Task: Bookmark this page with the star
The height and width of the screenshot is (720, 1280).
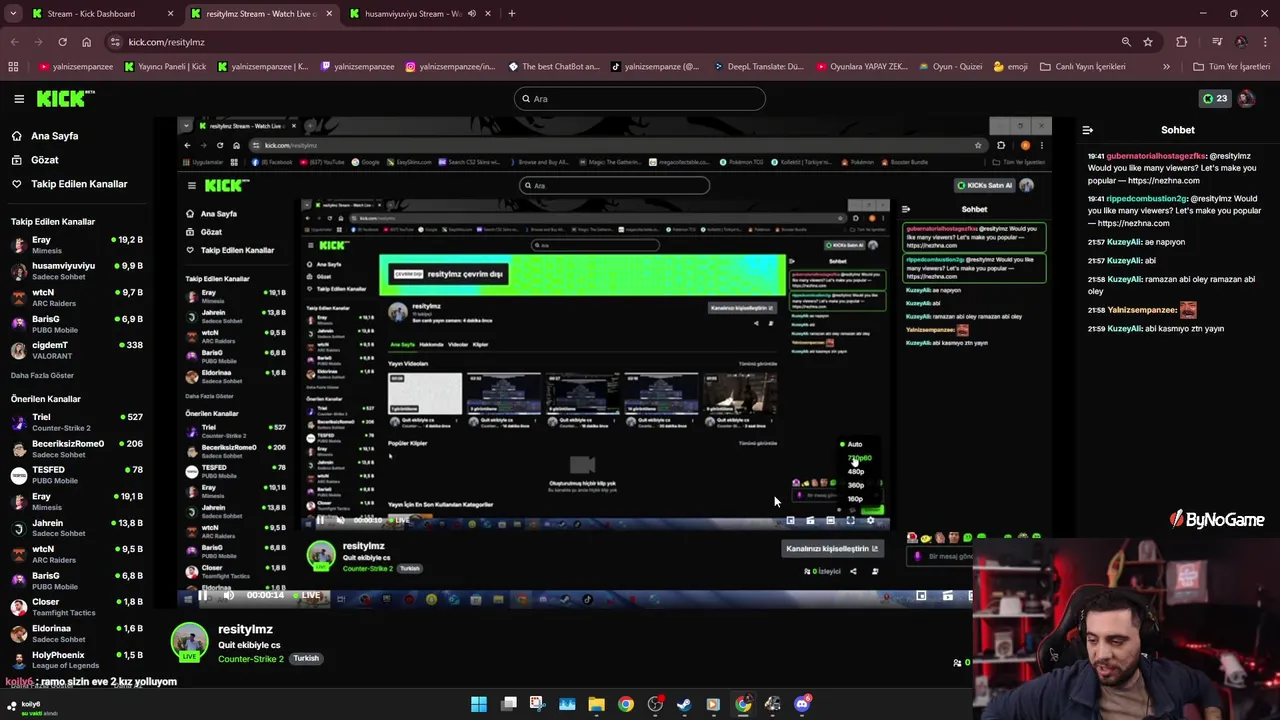Action: 1148,42
